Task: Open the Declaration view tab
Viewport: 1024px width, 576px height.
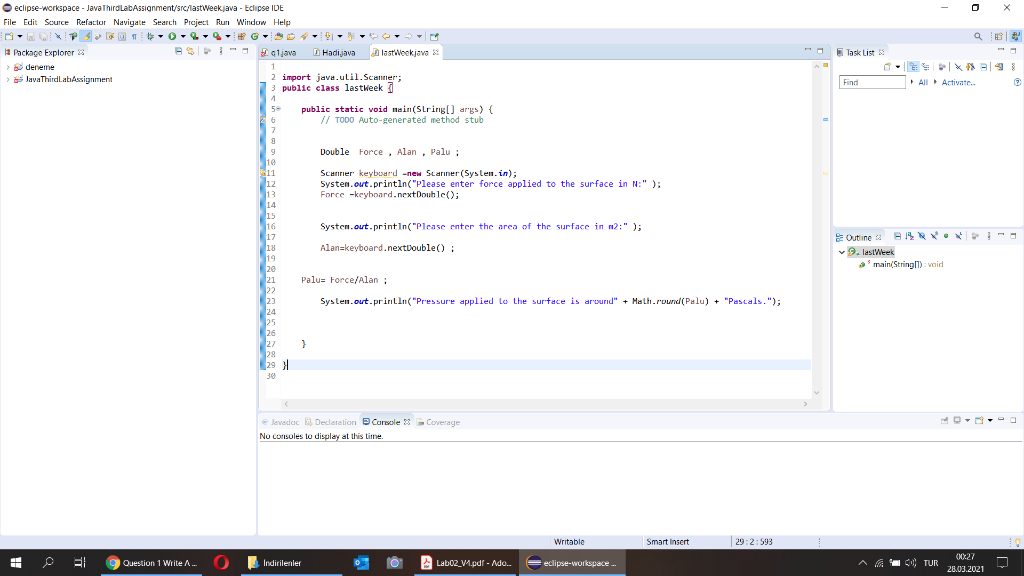Action: click(x=331, y=422)
